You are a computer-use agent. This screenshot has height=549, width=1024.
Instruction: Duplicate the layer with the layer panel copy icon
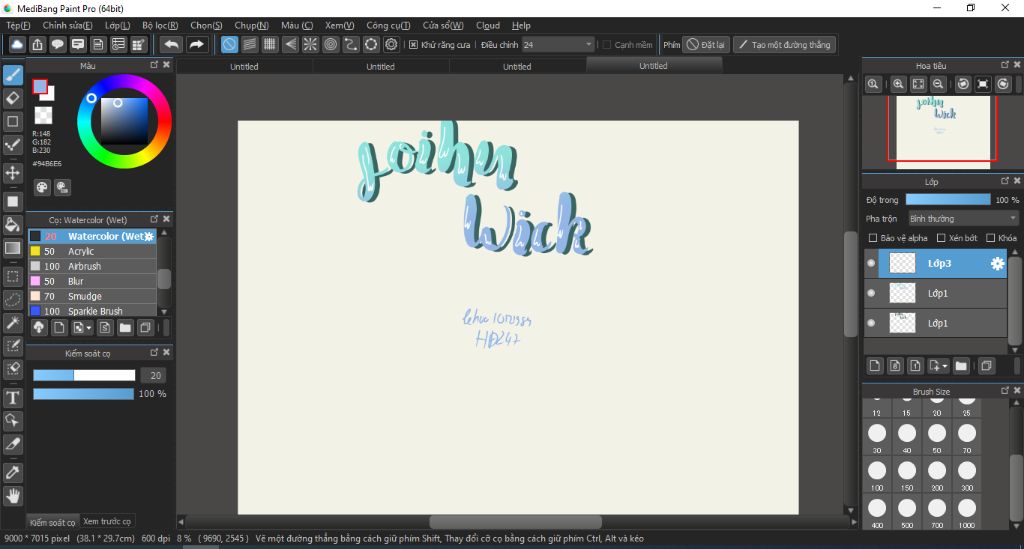pos(986,366)
